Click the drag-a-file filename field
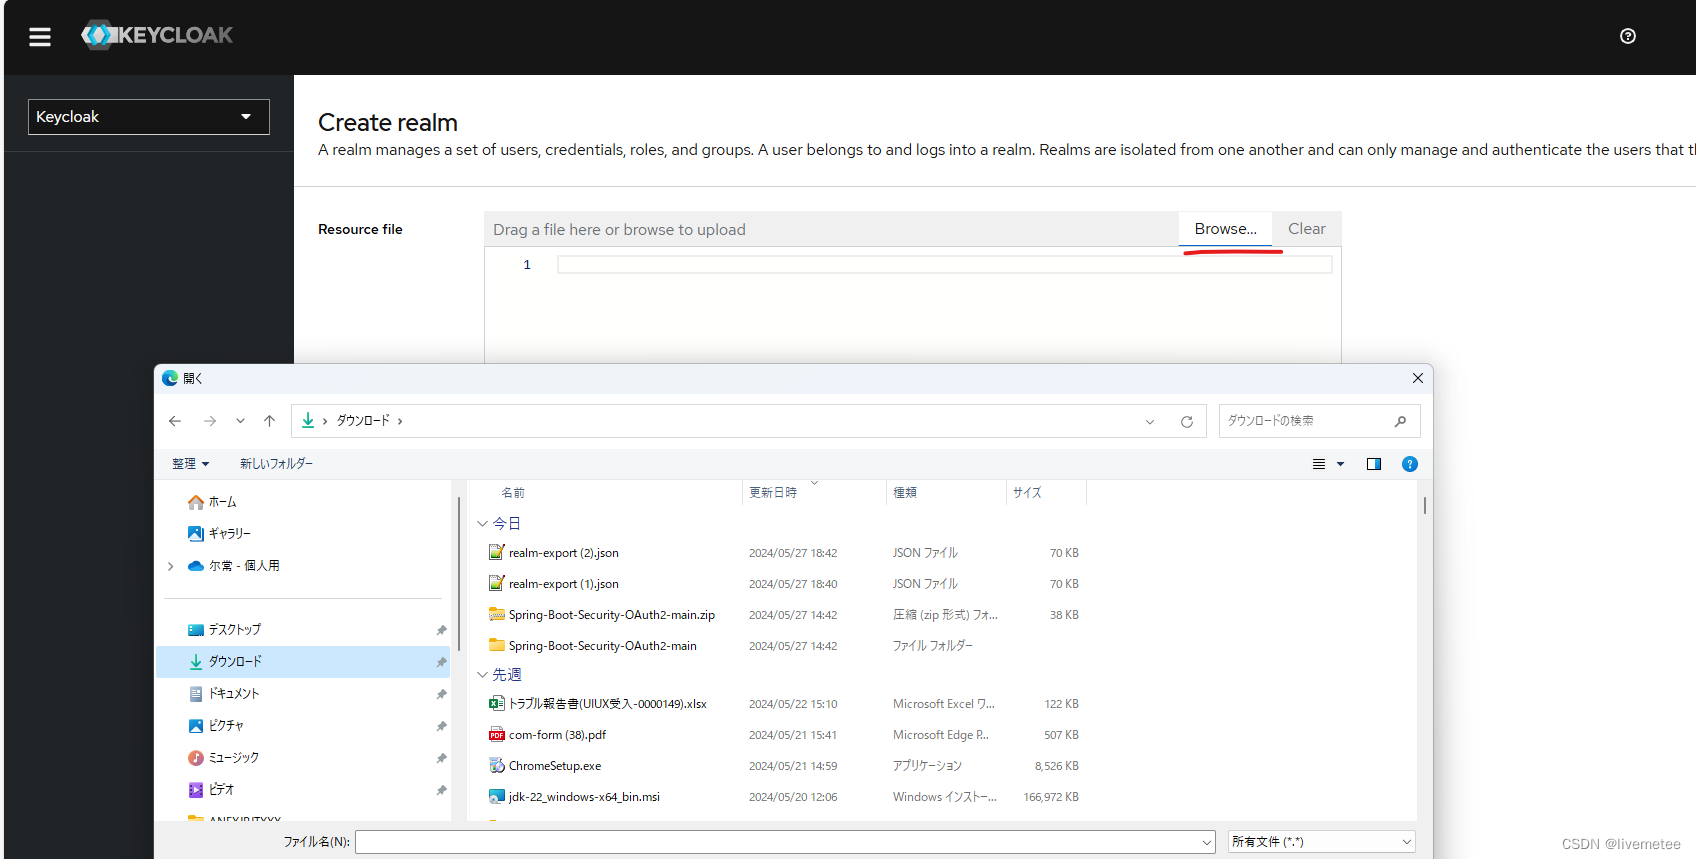The image size is (1696, 859). click(x=831, y=229)
